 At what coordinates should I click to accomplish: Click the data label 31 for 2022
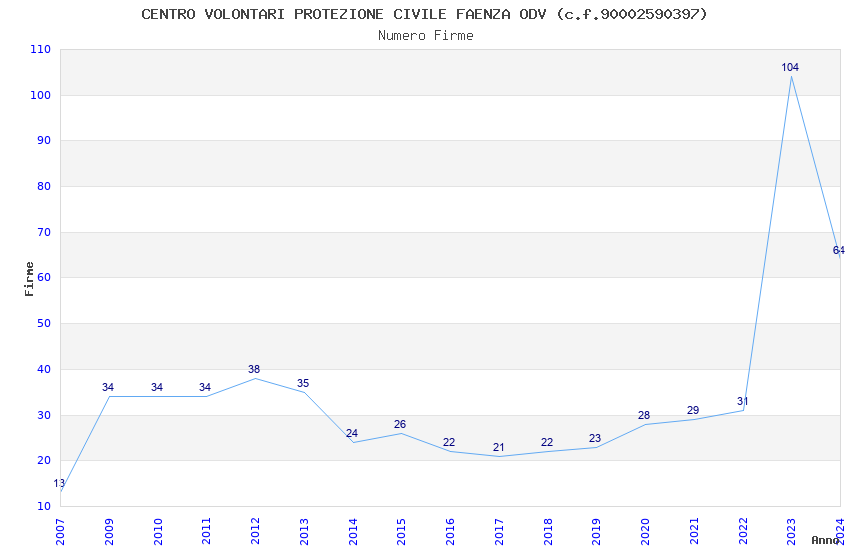pos(743,401)
